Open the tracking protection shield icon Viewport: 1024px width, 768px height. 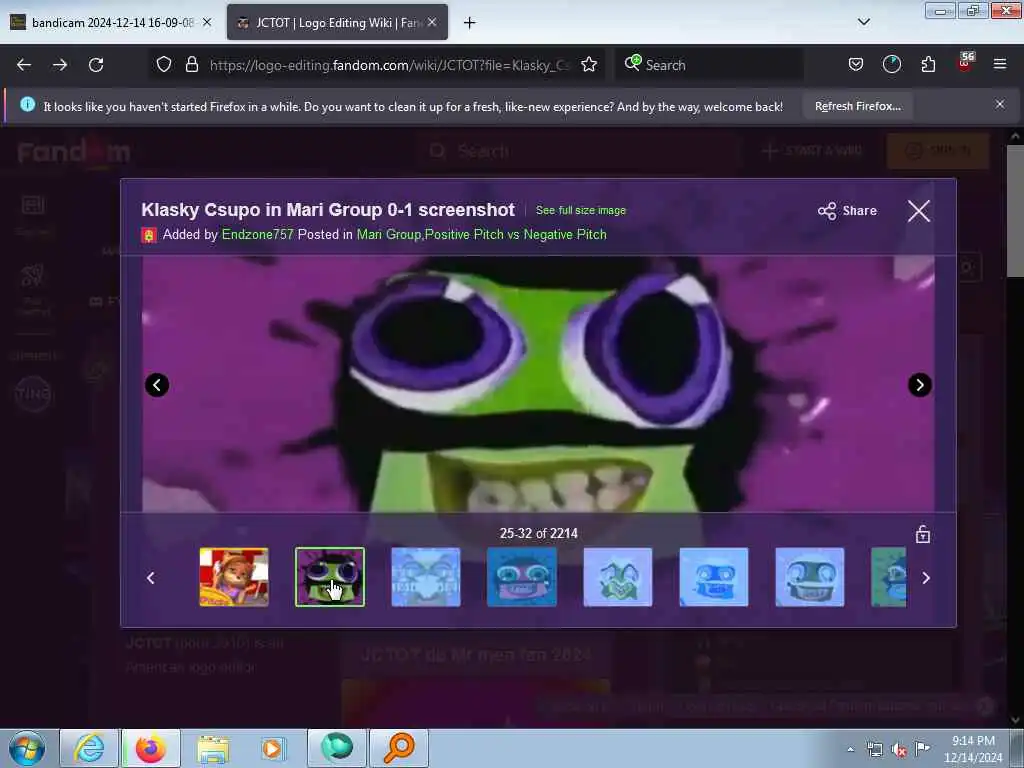164,65
